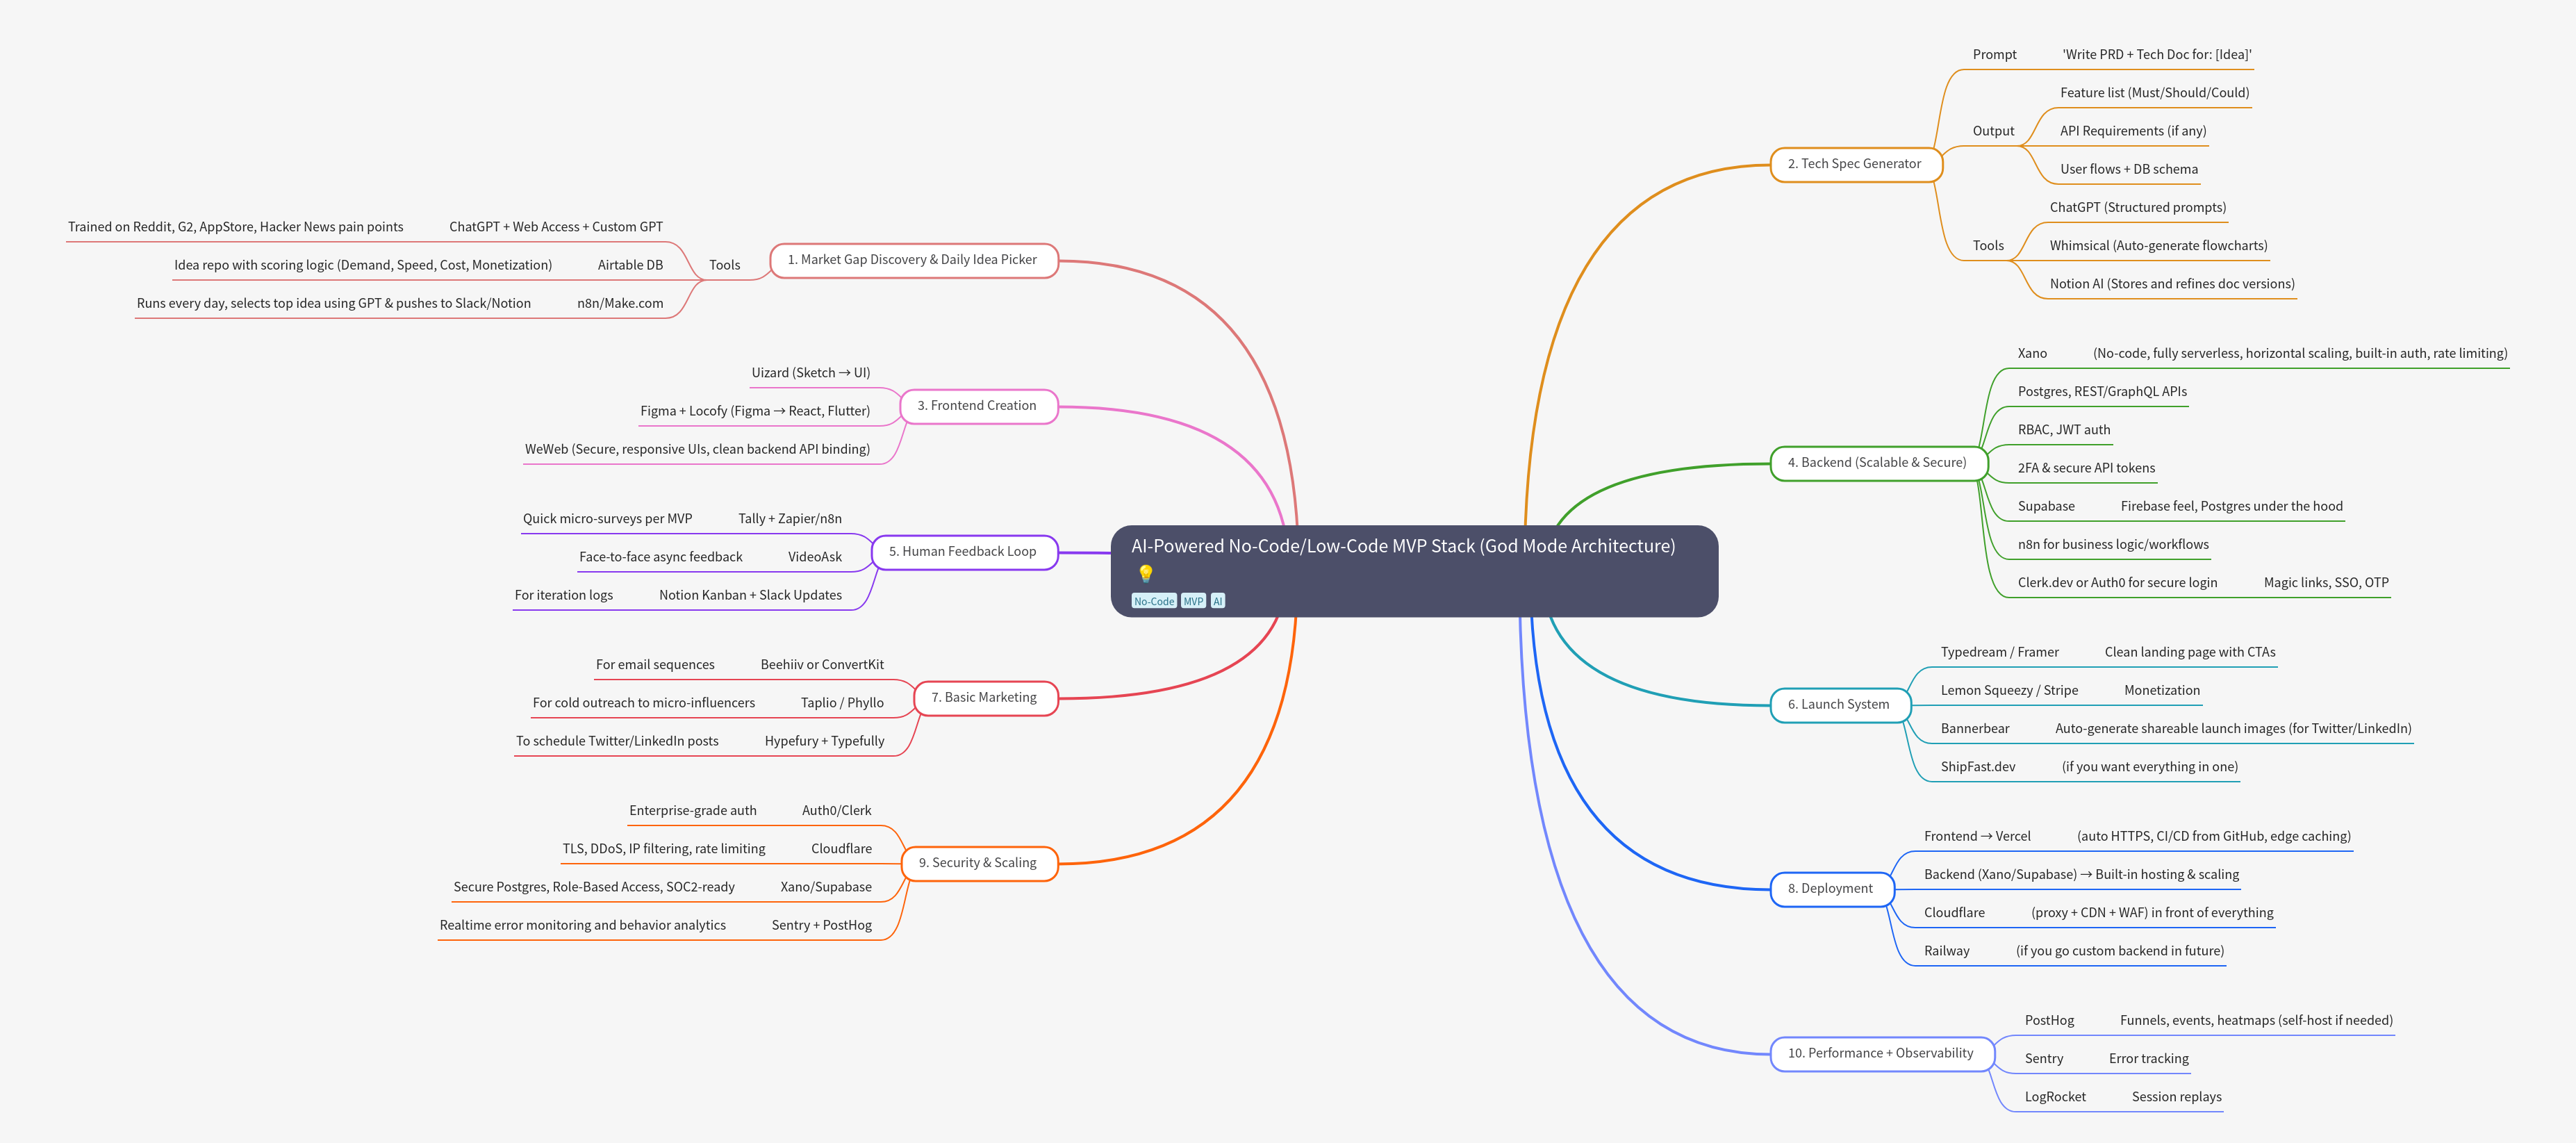Click 'ChatGPT + Web Access + Custom GPT'
Image resolution: width=2576 pixels, height=1143 pixels.
[556, 227]
